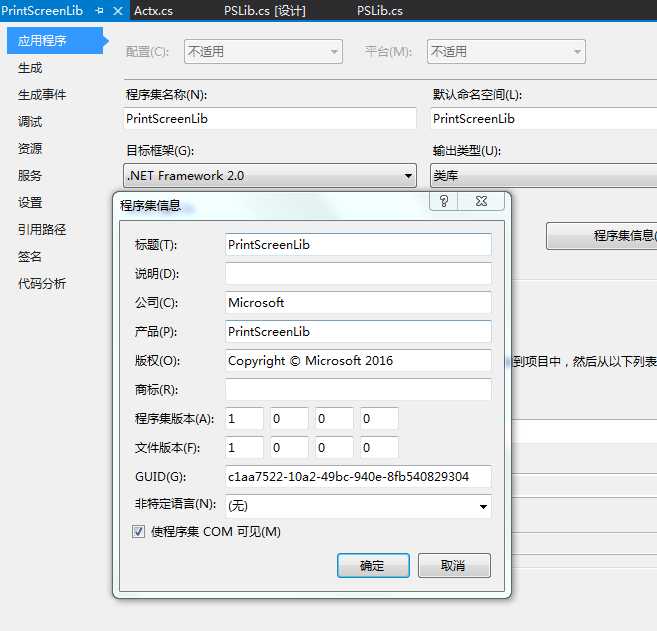Expand the 平台 dropdown
This screenshot has height=631, width=657.
coord(506,52)
